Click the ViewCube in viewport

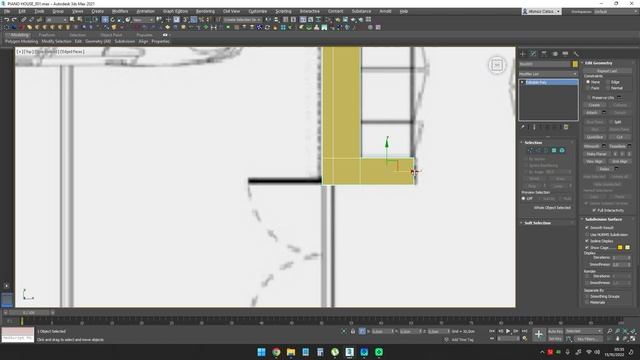(497, 65)
